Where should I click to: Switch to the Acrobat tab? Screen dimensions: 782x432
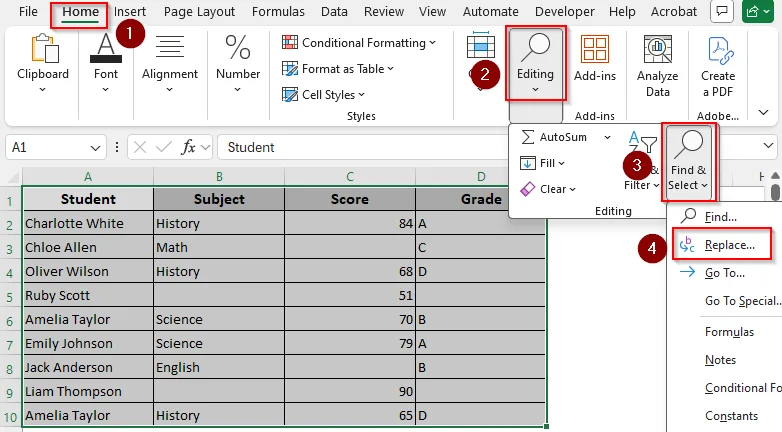click(x=673, y=11)
